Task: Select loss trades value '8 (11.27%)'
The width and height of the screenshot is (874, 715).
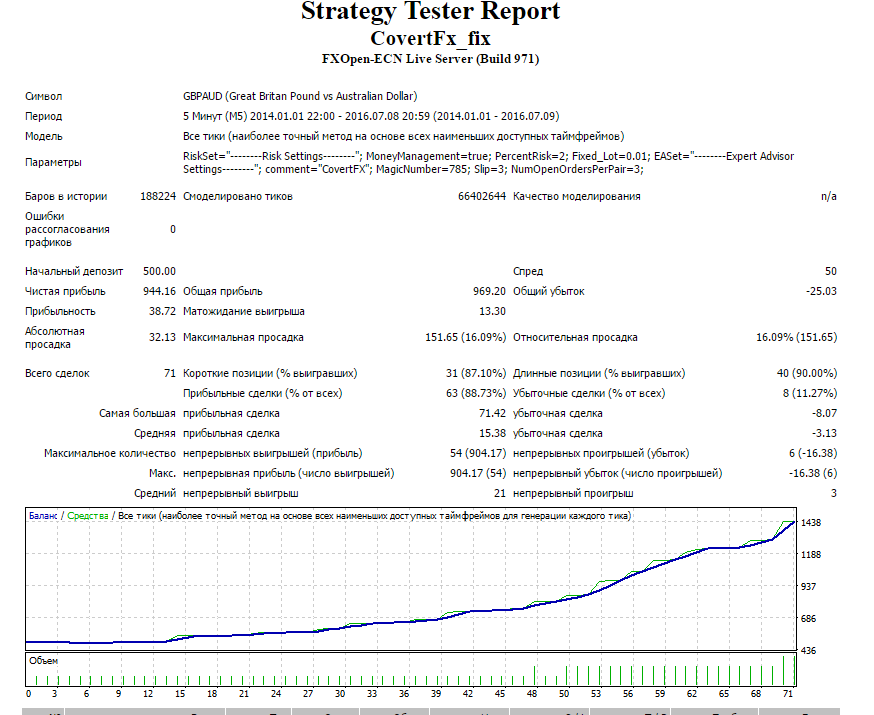Action: [809, 393]
